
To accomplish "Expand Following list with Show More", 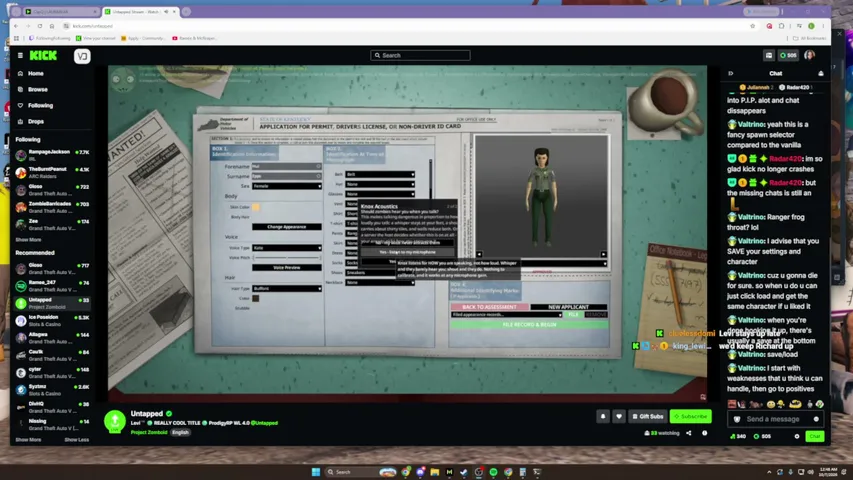I will click(x=28, y=239).
